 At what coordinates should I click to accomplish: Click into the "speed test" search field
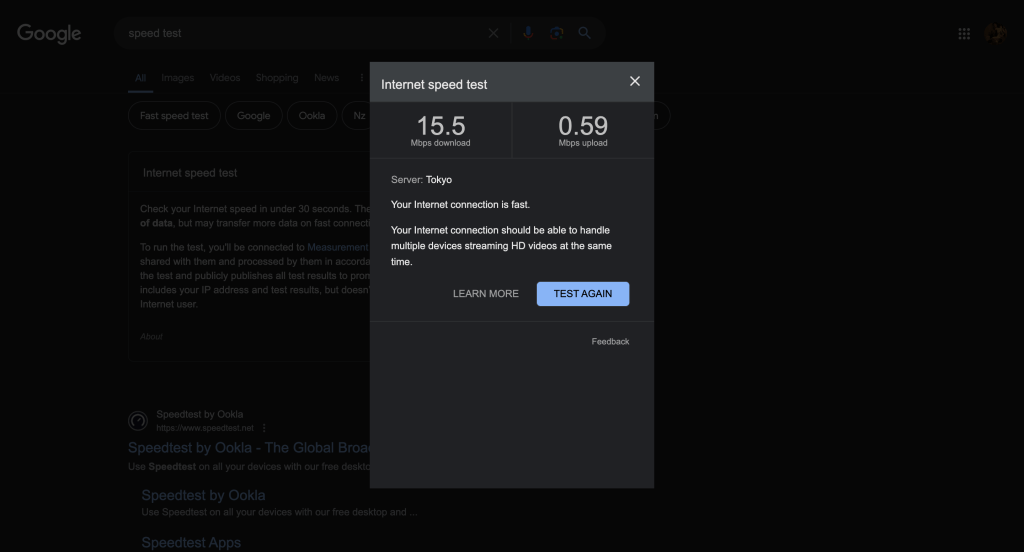click(300, 33)
